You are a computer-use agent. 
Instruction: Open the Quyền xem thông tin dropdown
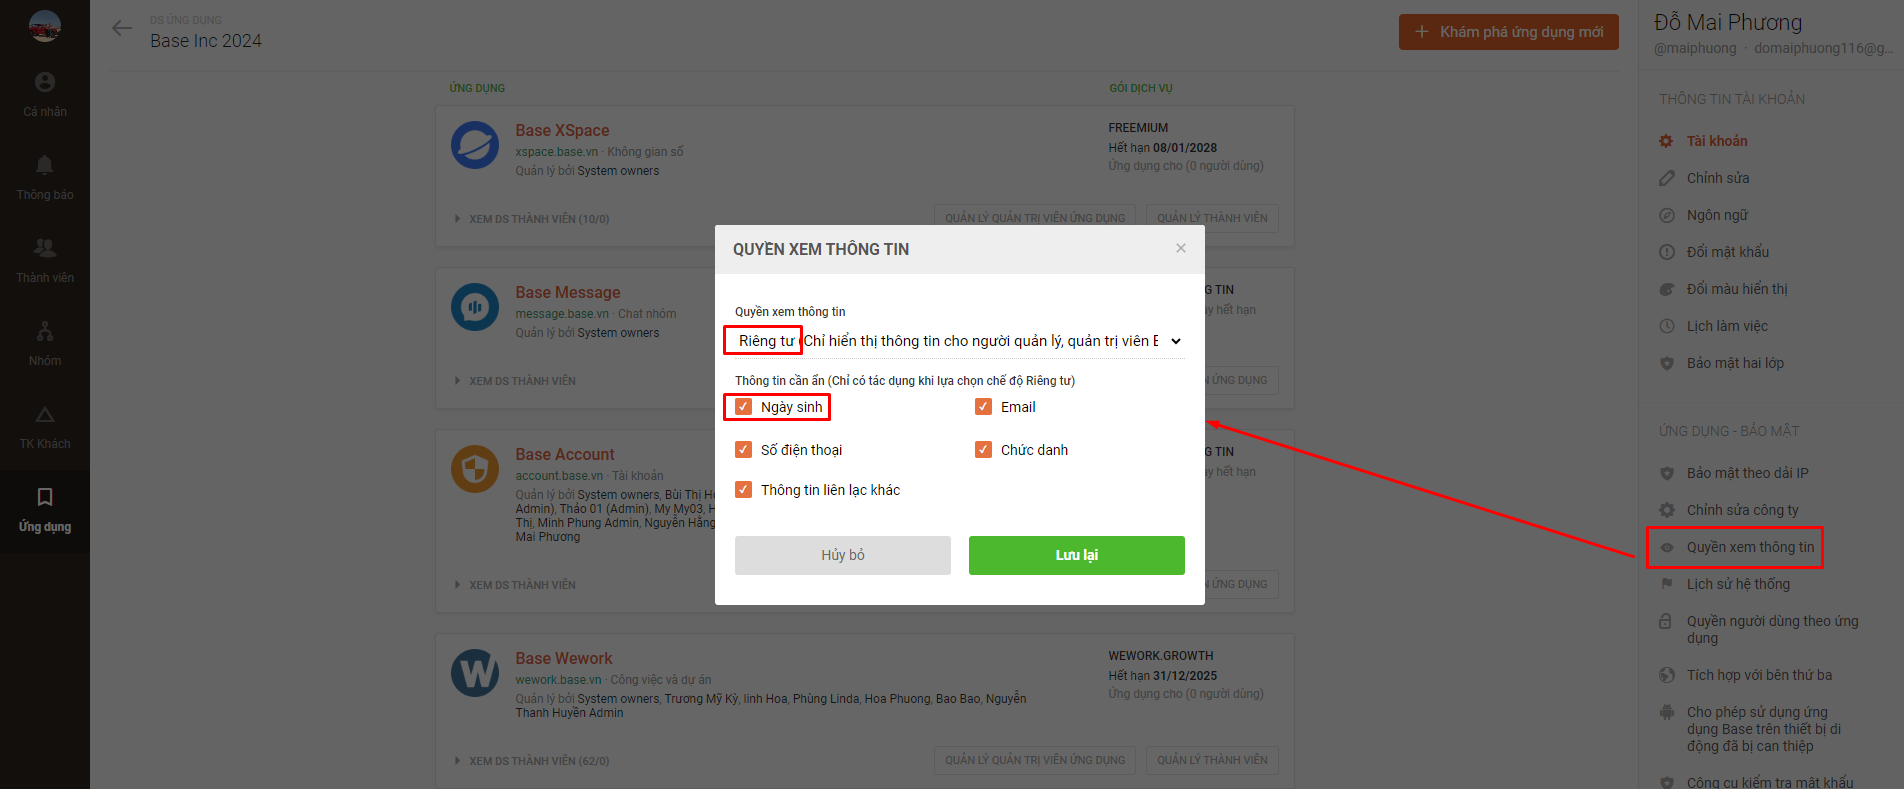click(960, 341)
